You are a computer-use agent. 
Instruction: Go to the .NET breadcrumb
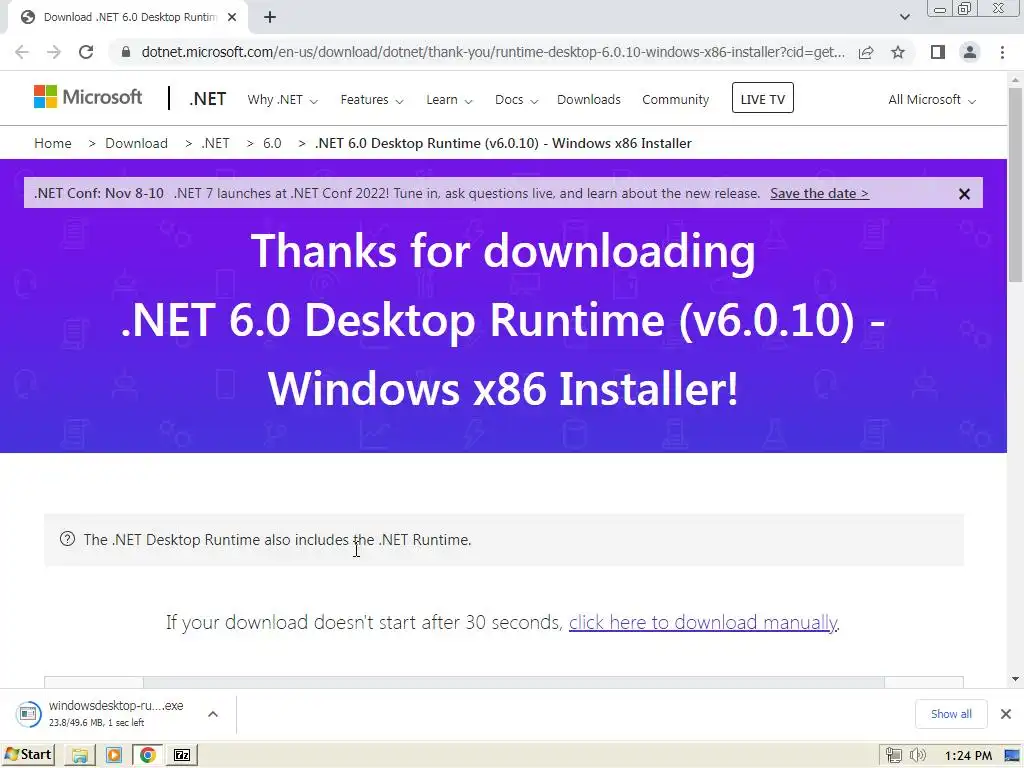coord(216,144)
